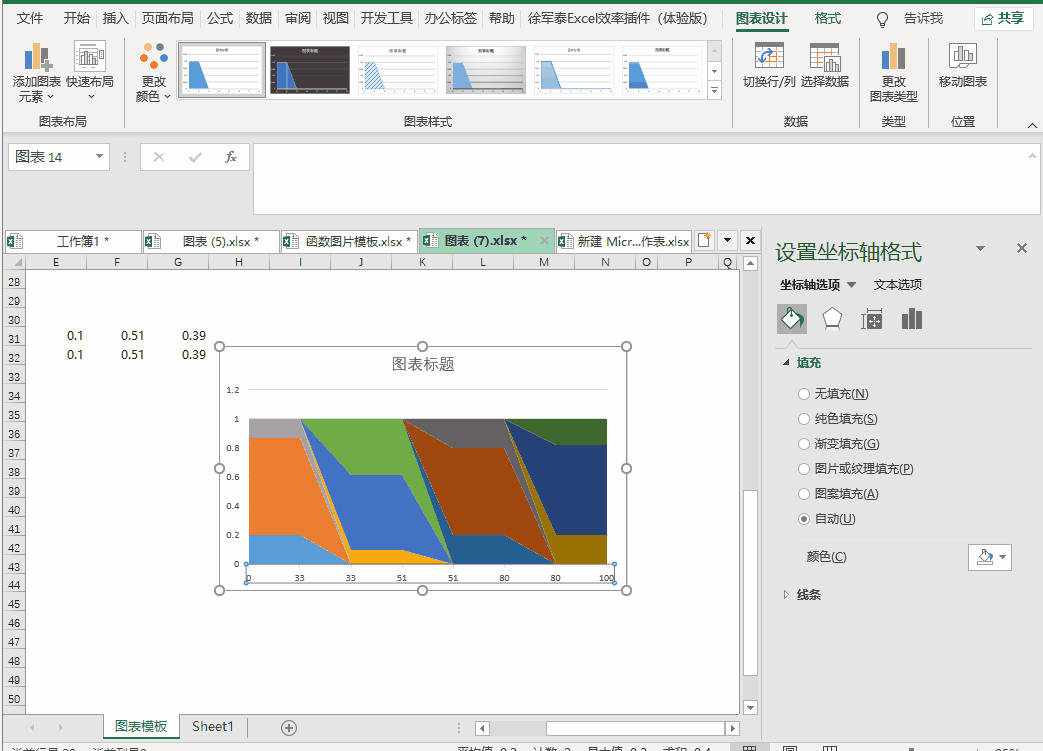The height and width of the screenshot is (751, 1043).
Task: Click the select-all corner of the grid
Action: (x=17, y=262)
